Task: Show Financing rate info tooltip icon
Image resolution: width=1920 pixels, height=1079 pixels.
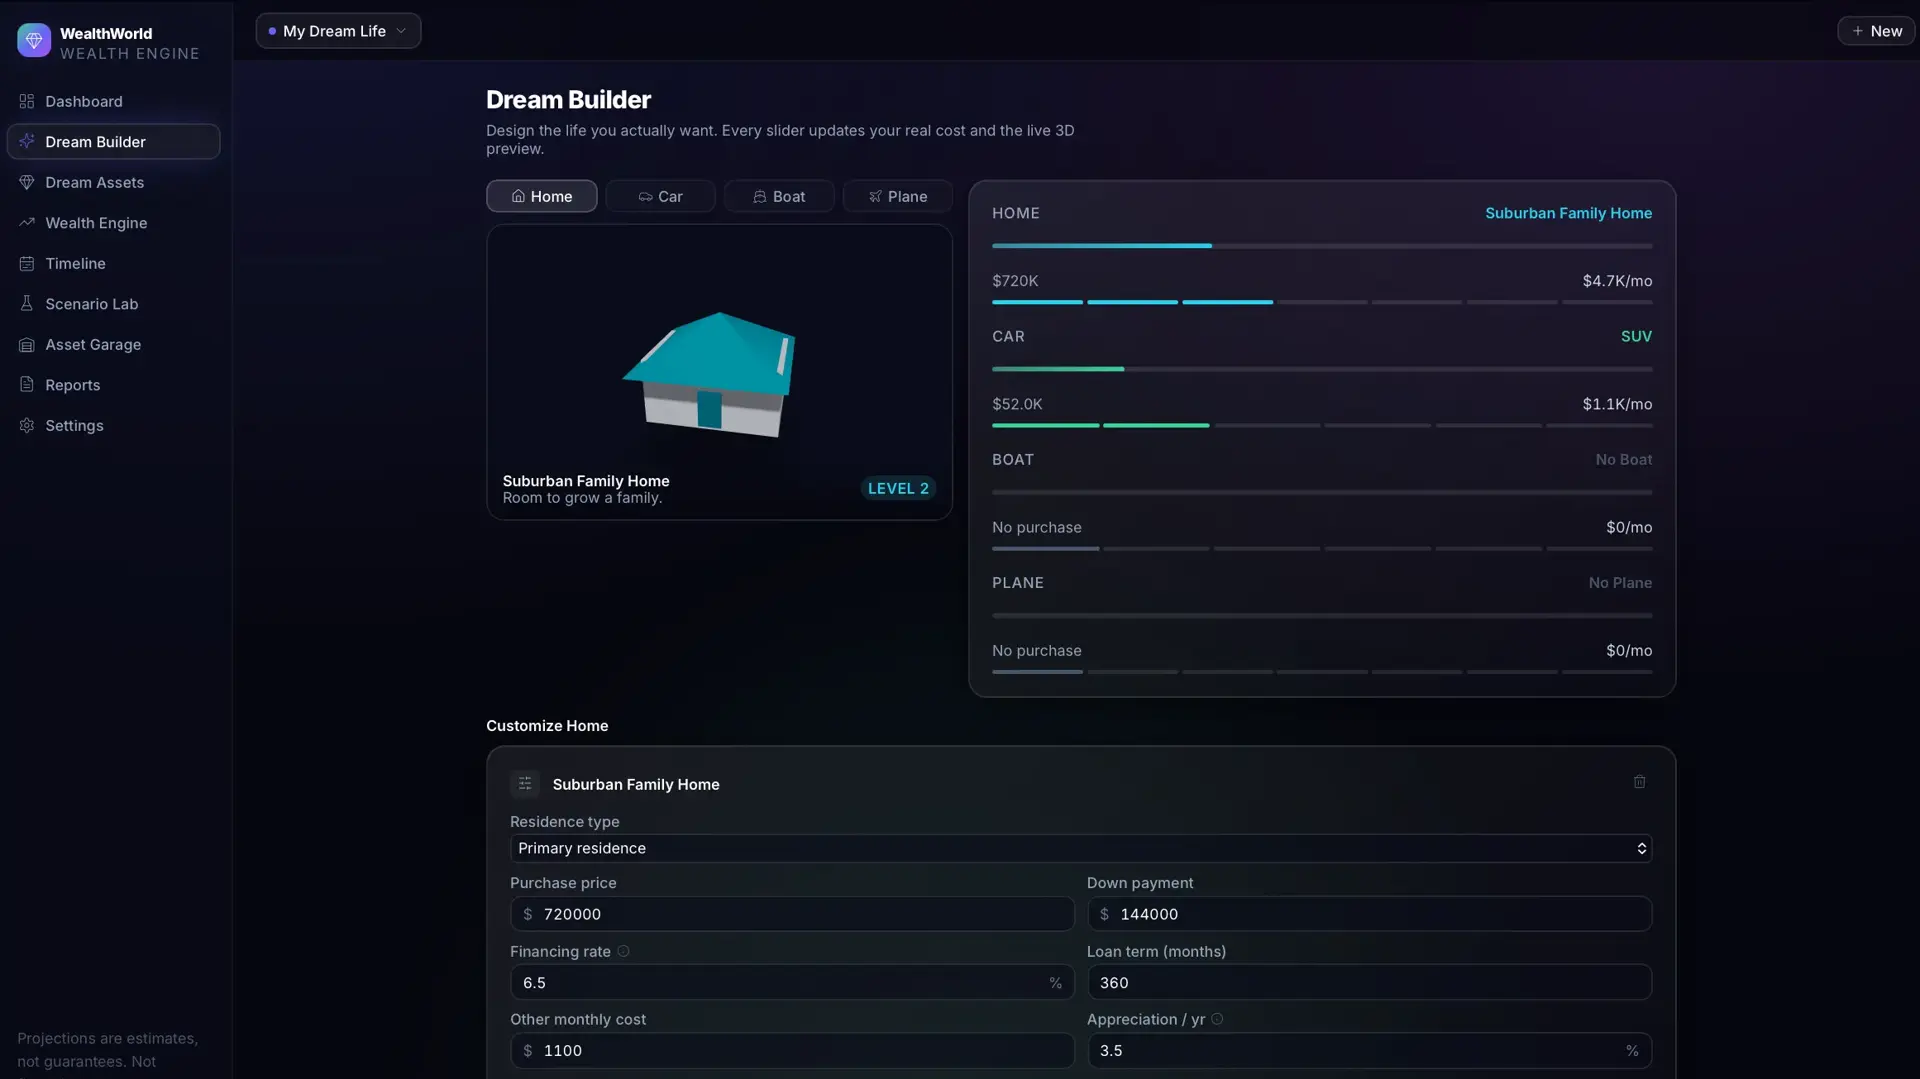Action: click(623, 951)
